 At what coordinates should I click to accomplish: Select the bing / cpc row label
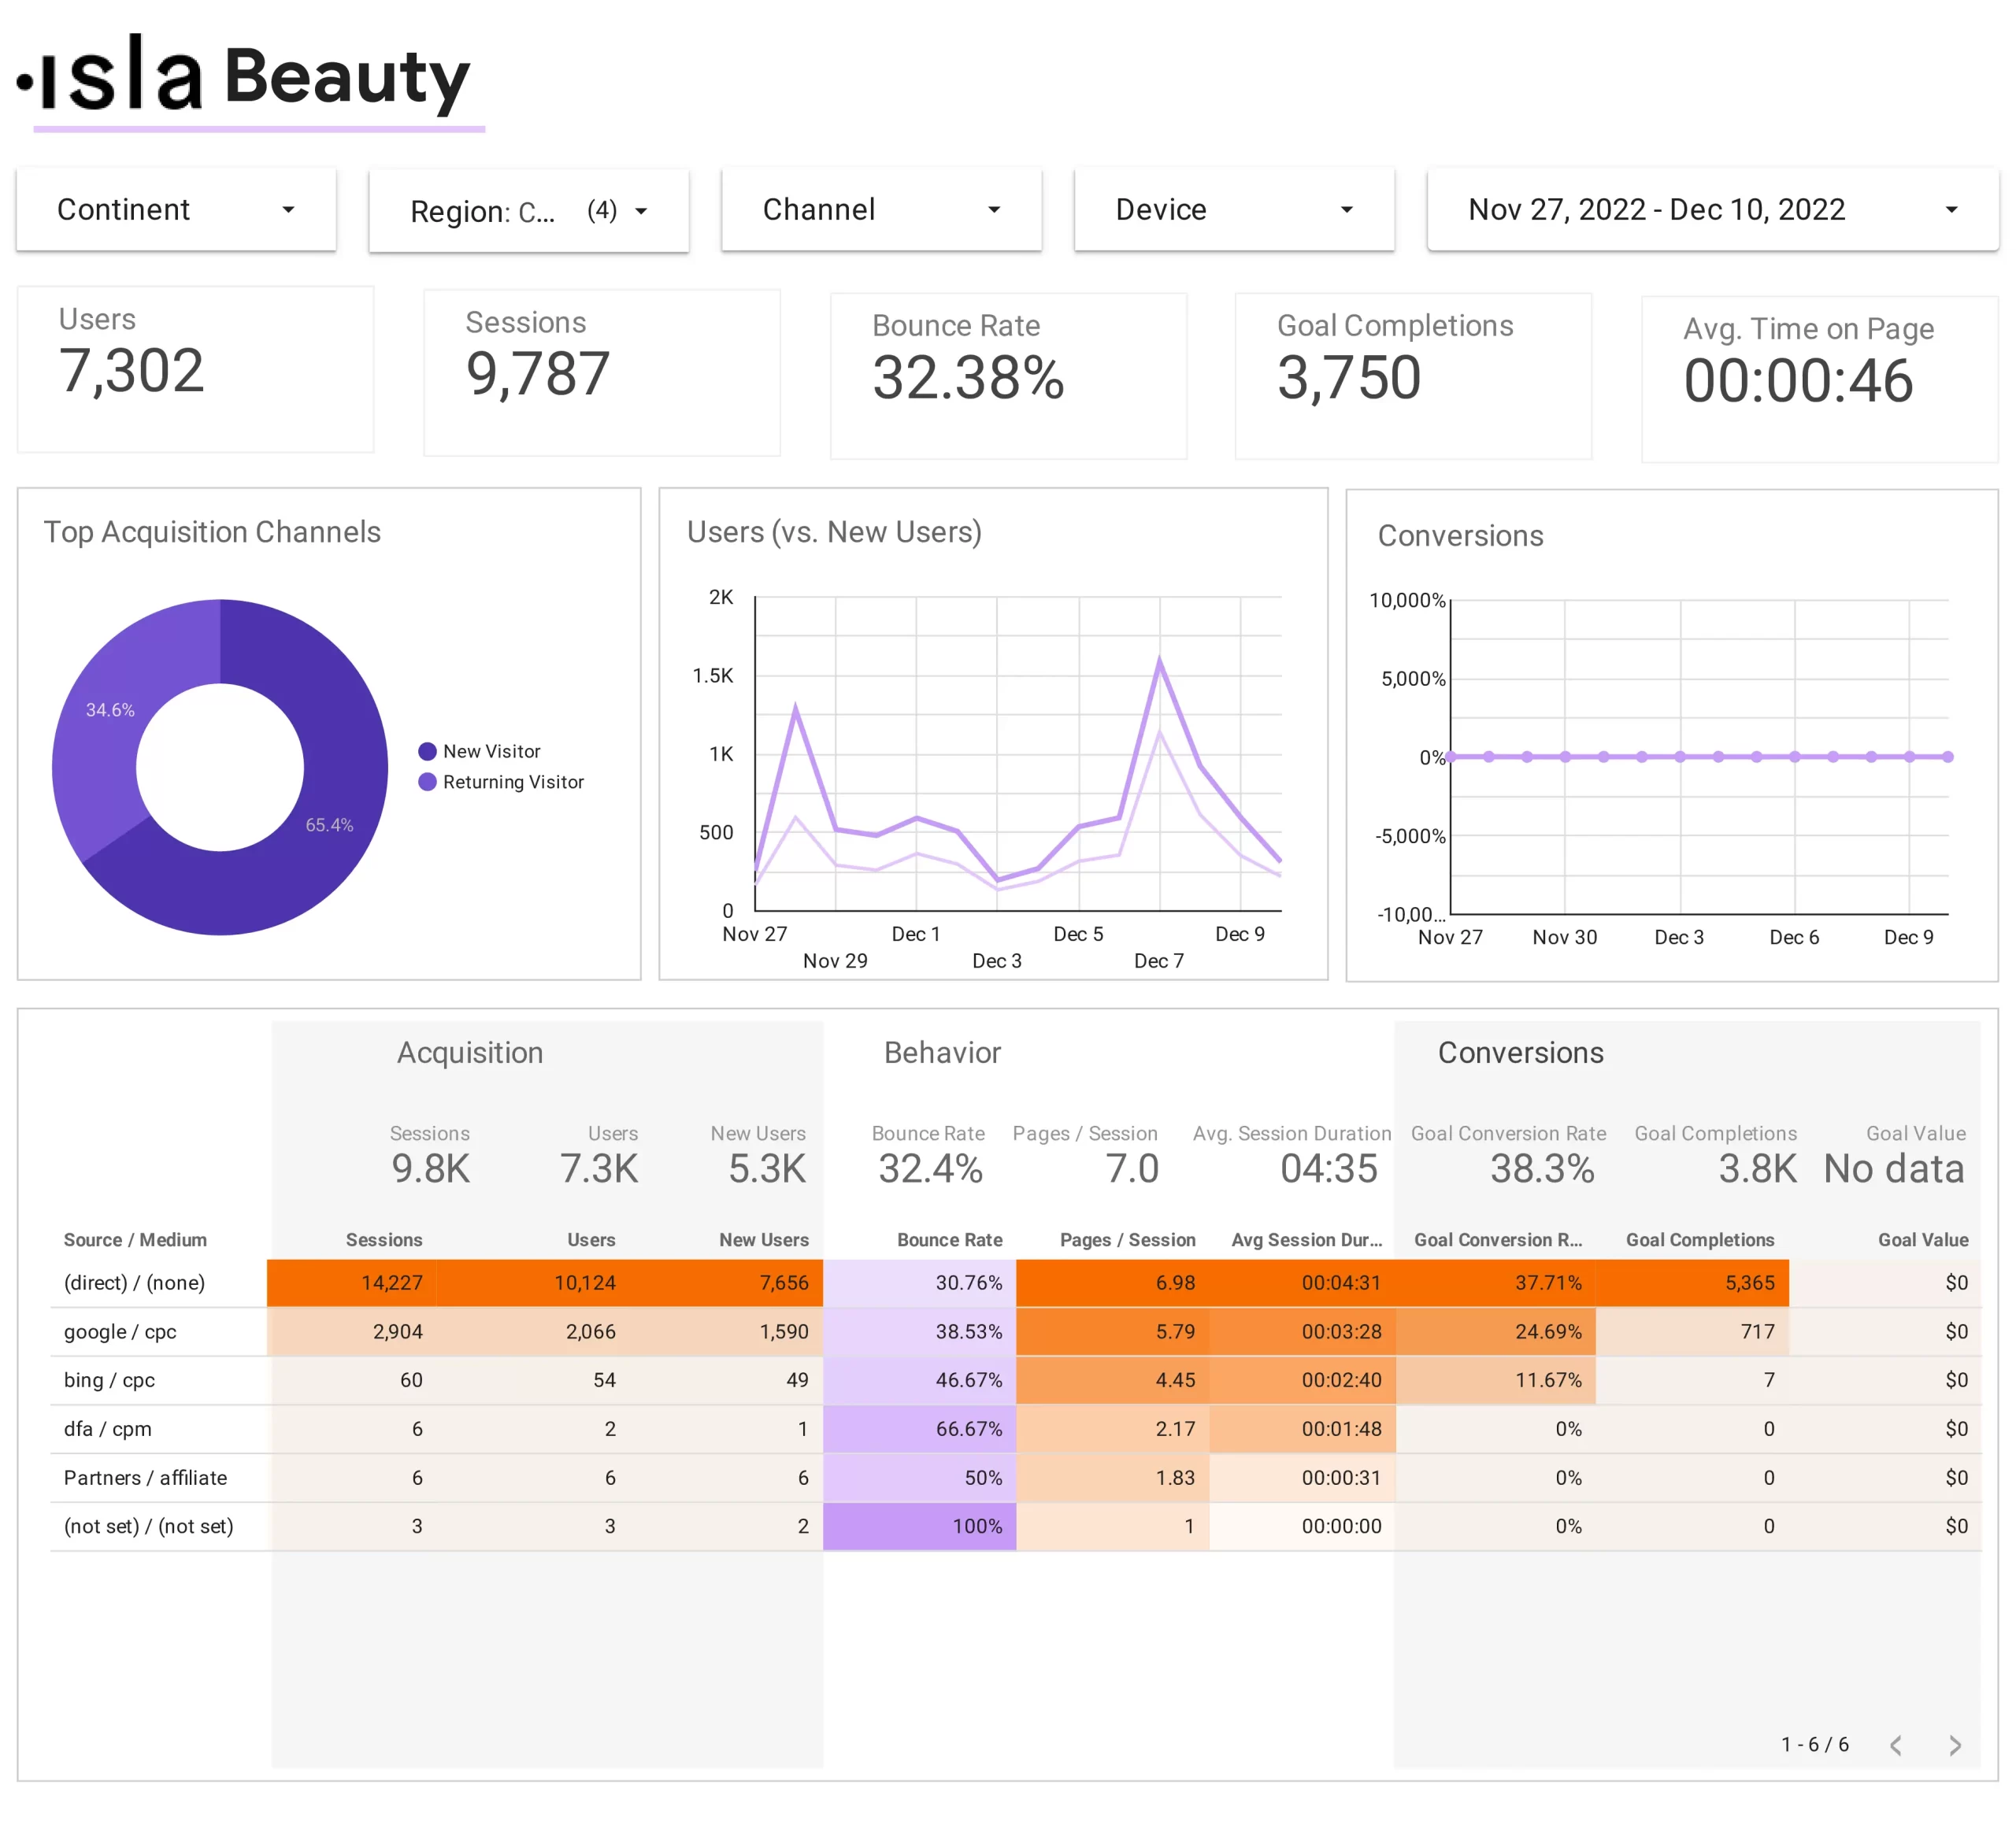109,1380
